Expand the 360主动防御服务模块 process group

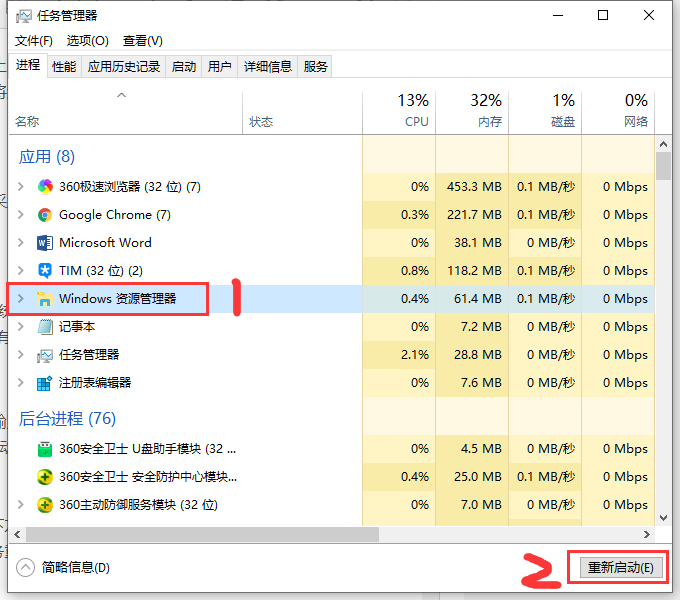[20, 505]
